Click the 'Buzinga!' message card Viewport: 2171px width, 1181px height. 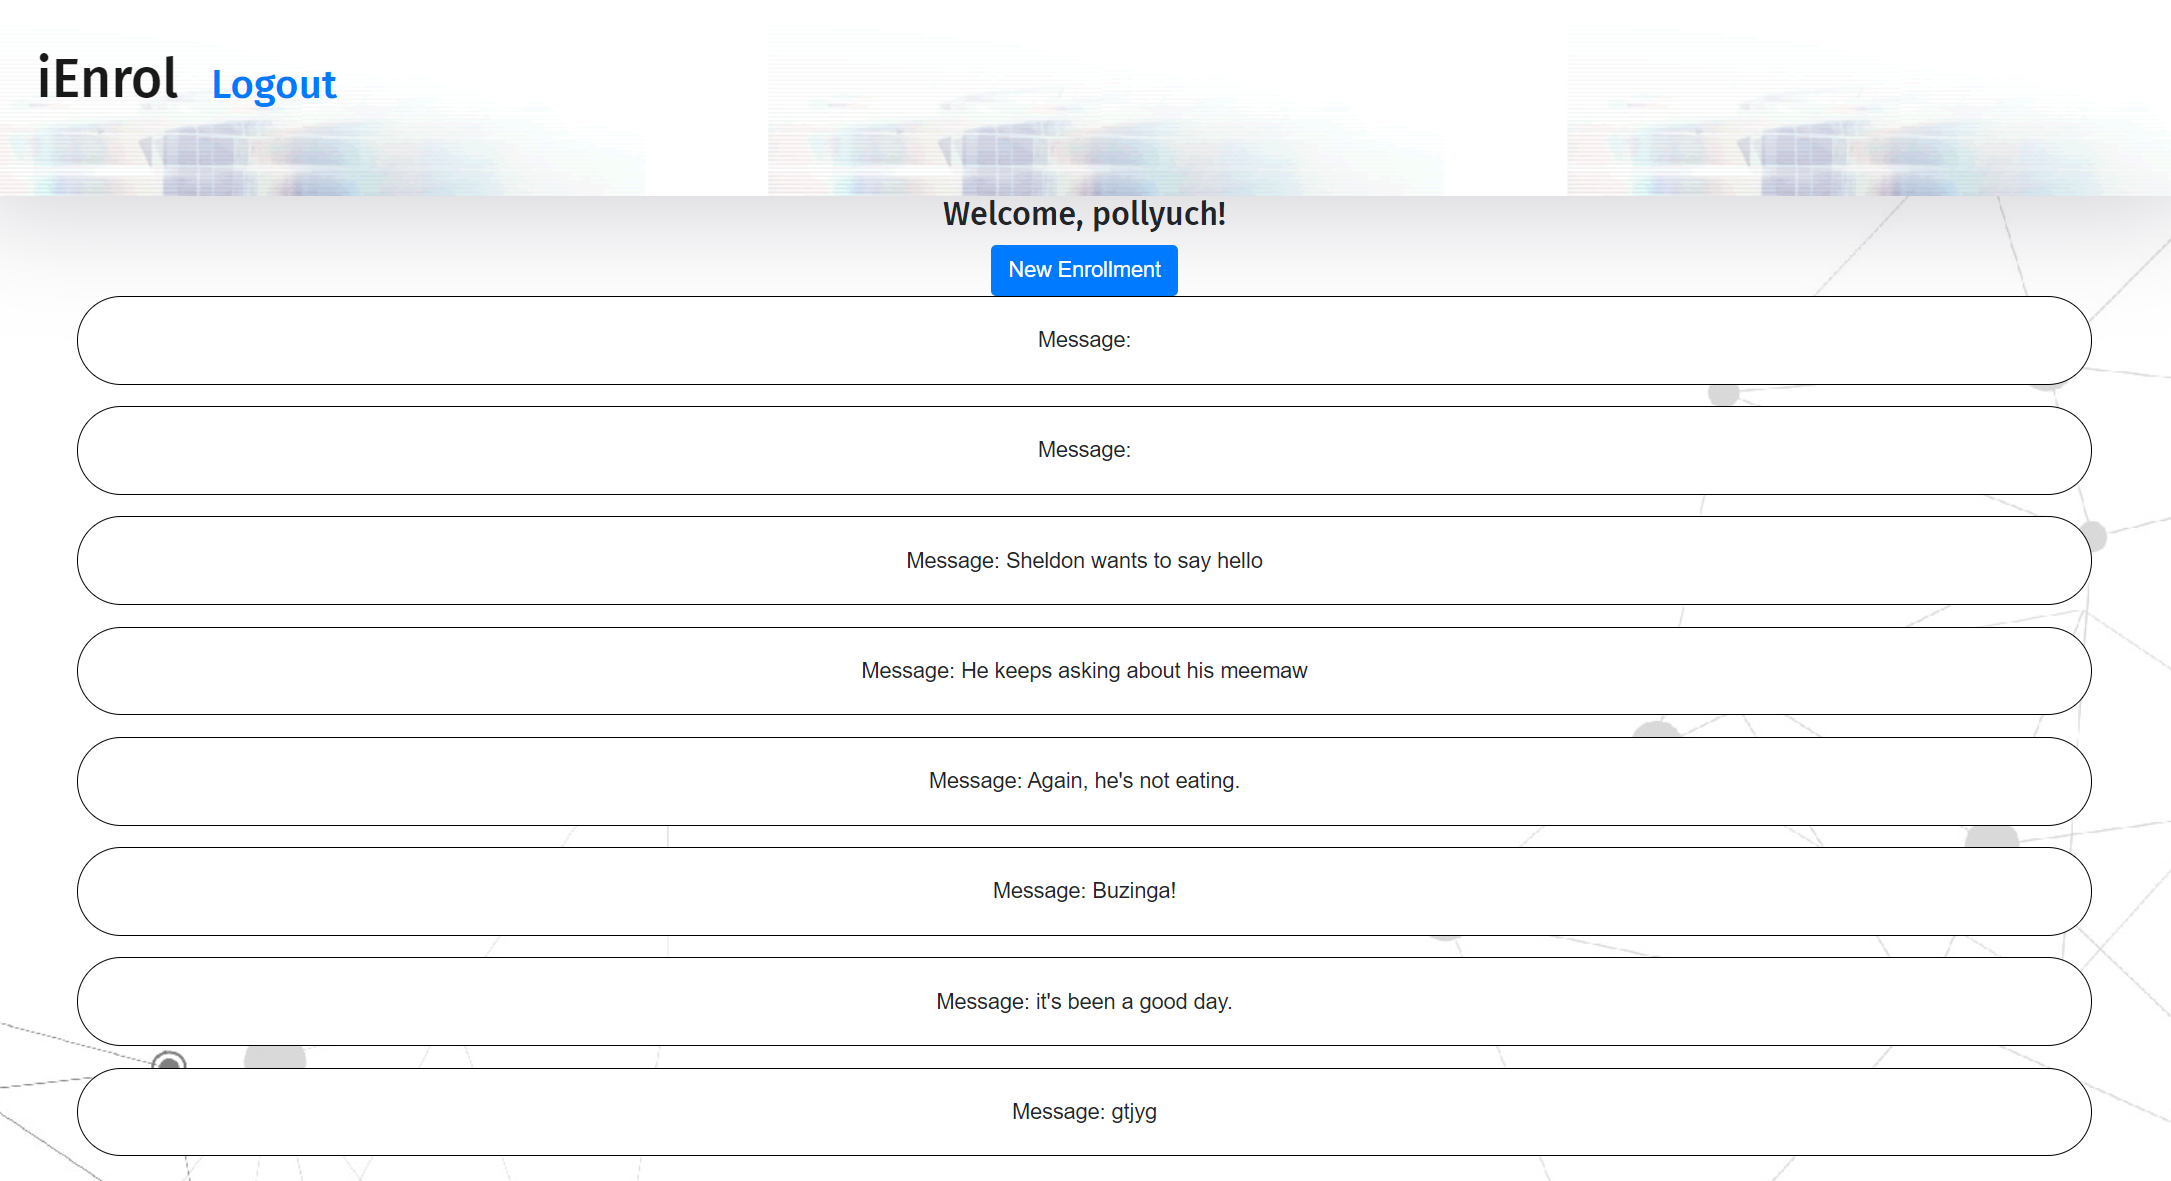click(x=1084, y=891)
